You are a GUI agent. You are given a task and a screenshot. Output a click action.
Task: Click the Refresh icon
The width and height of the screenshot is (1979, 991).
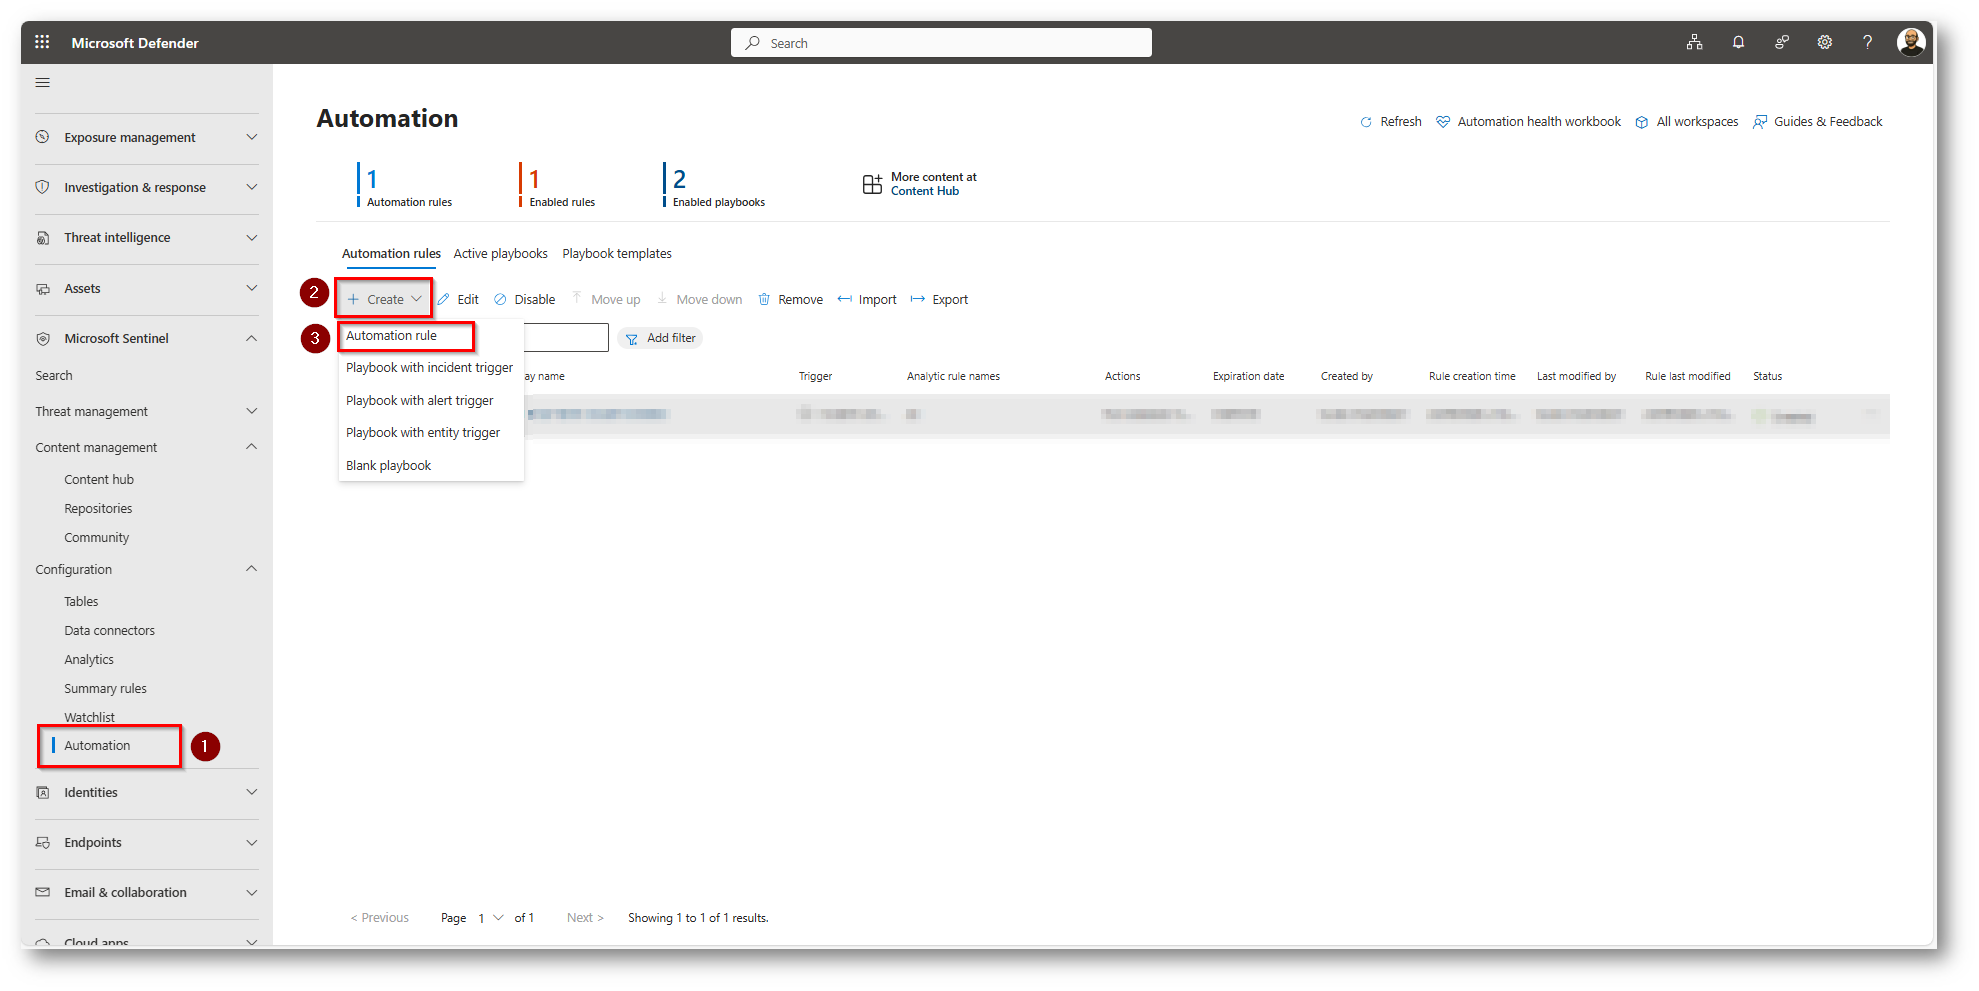pos(1366,122)
